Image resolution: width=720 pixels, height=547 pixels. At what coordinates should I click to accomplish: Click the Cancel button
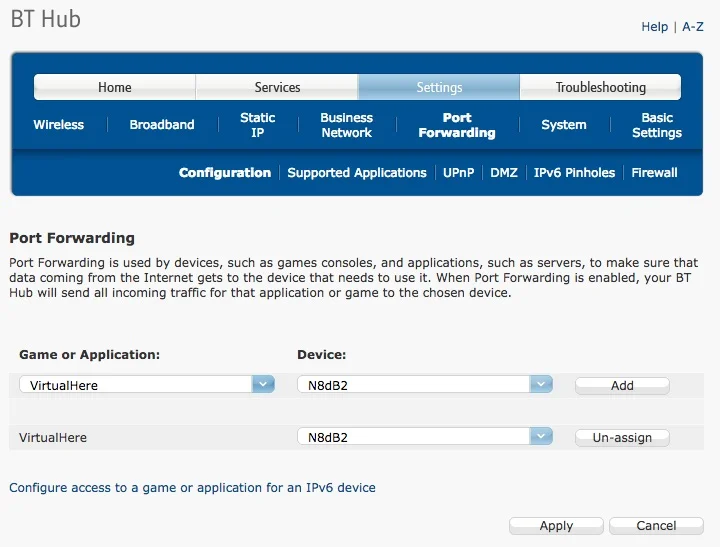tap(656, 525)
